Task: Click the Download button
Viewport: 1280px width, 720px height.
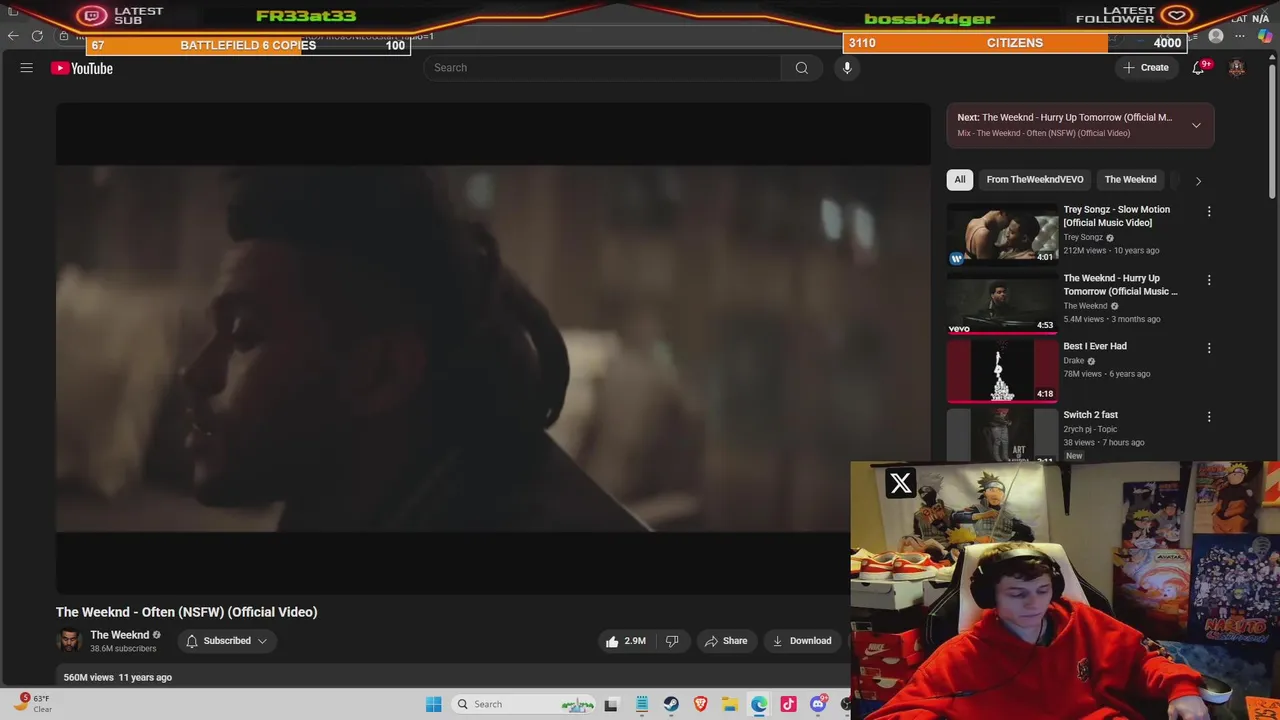Action: click(802, 641)
